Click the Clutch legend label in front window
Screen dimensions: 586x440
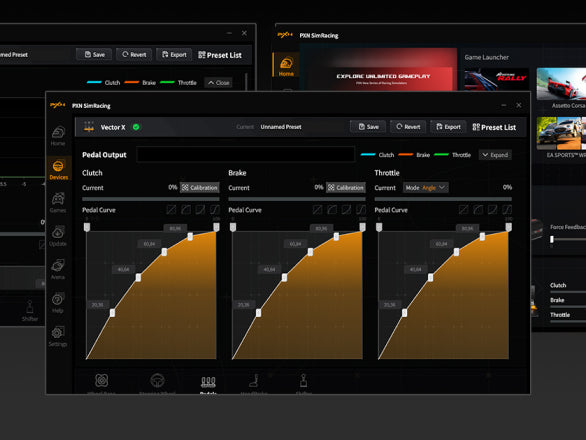coord(386,155)
